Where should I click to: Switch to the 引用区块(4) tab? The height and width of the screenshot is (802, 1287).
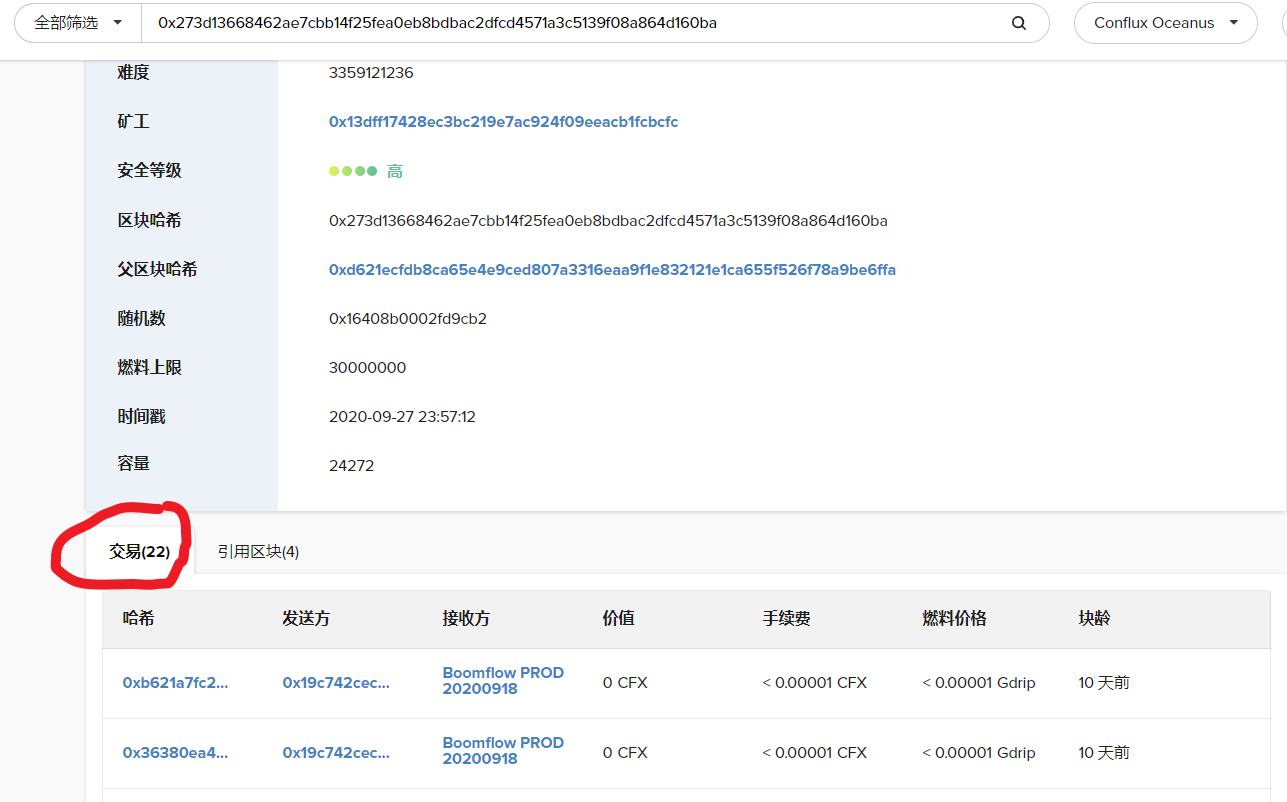click(x=258, y=551)
